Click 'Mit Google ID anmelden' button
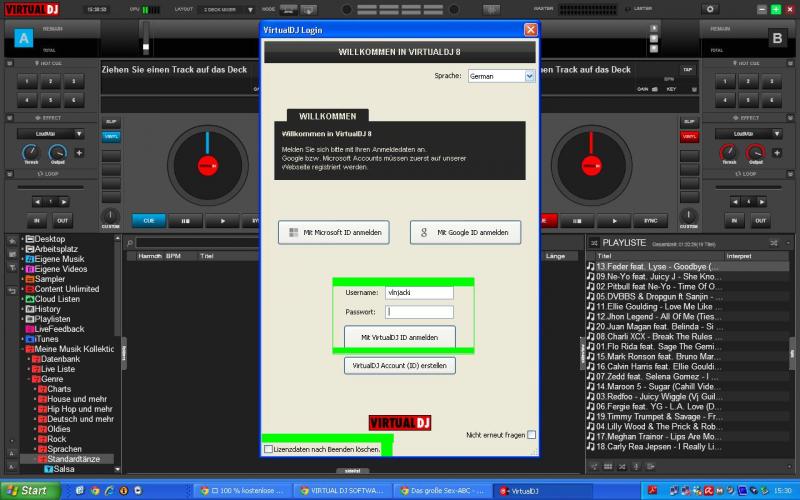The height and width of the screenshot is (500, 800). coord(465,232)
